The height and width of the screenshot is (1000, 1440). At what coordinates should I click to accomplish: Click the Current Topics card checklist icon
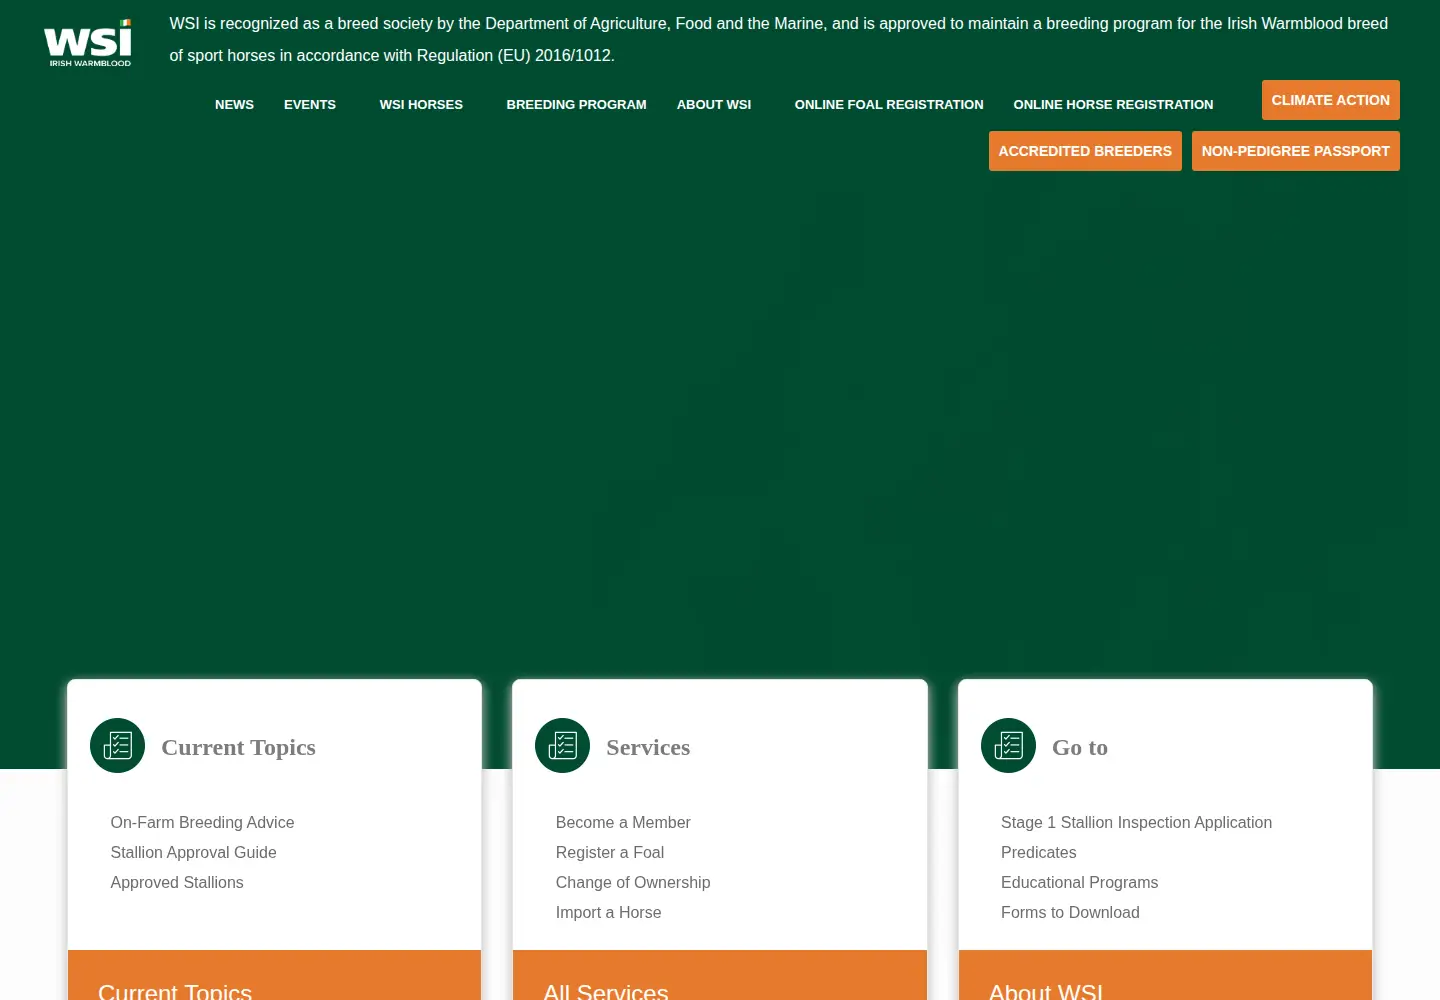click(117, 746)
